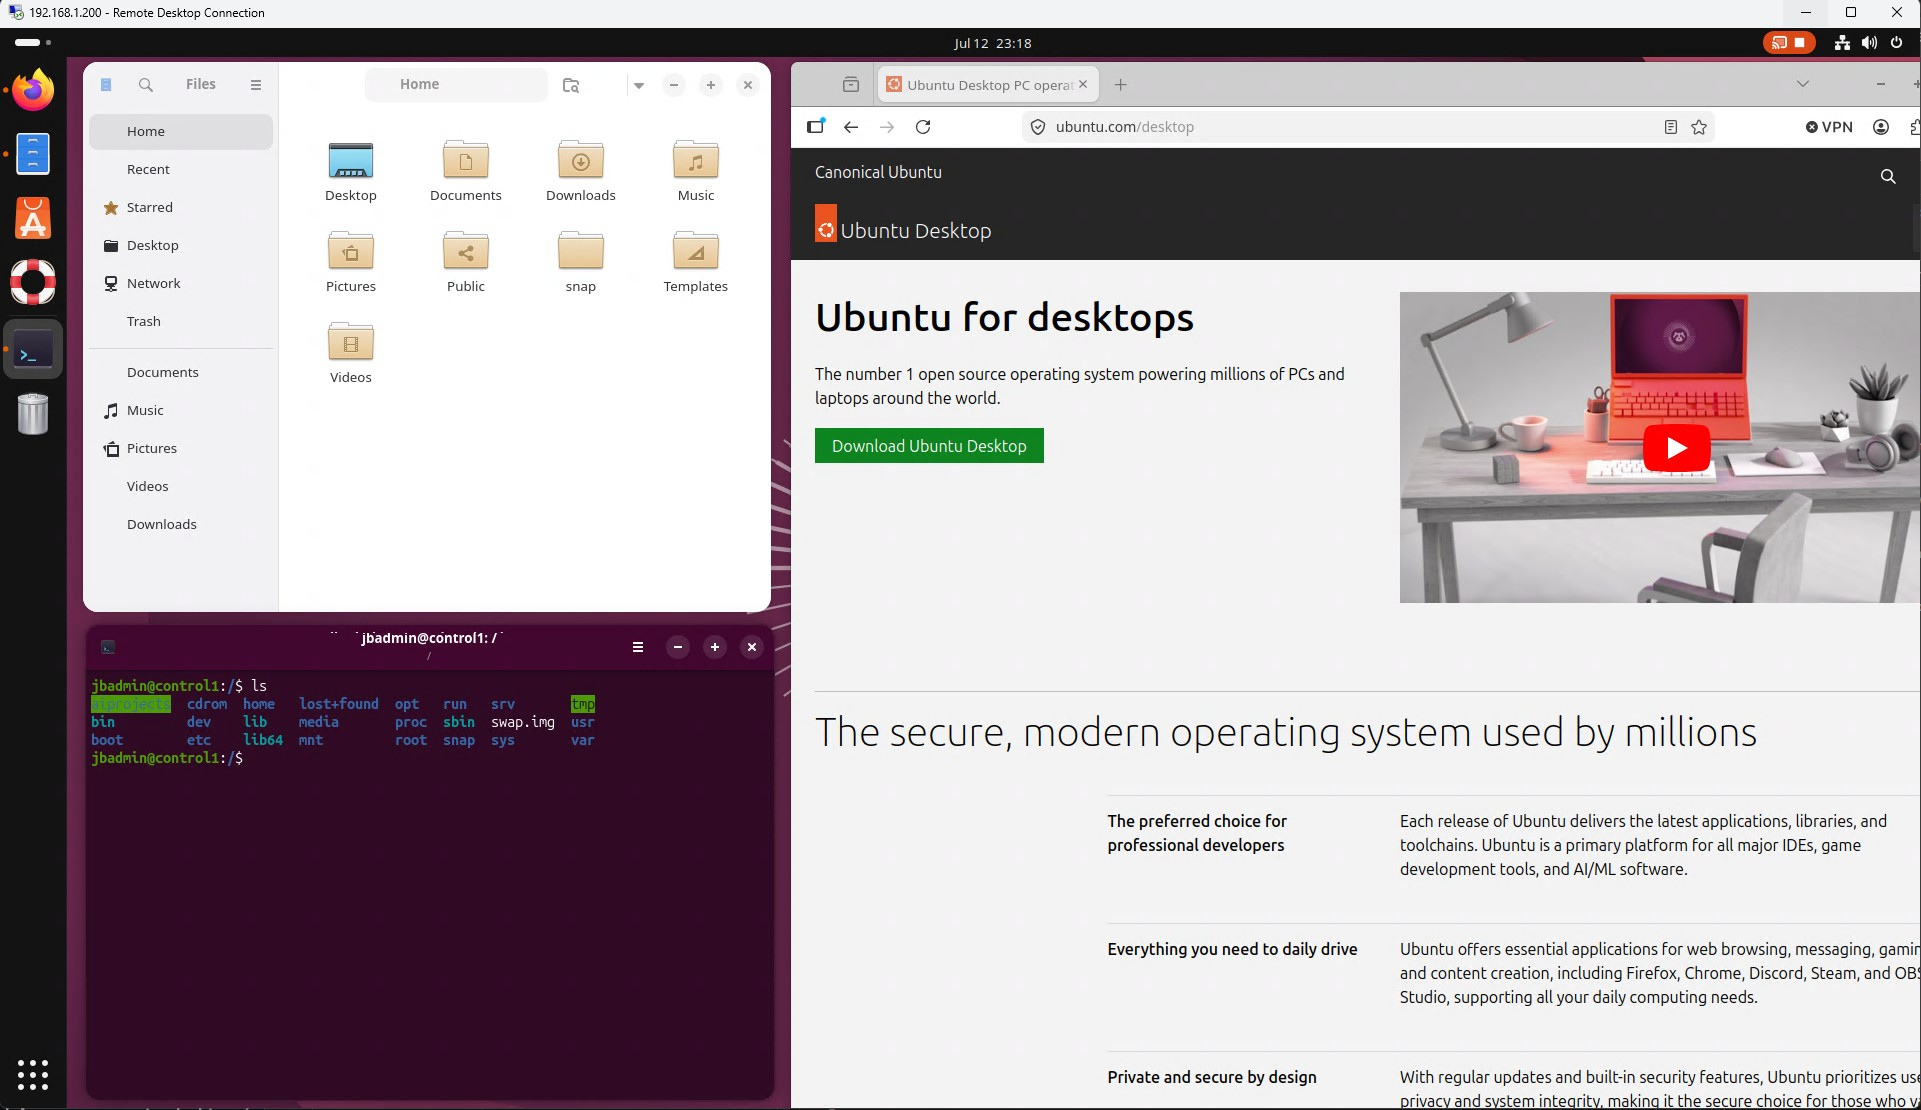Open the Files app in the dock
This screenshot has width=1921, height=1110.
(33, 154)
